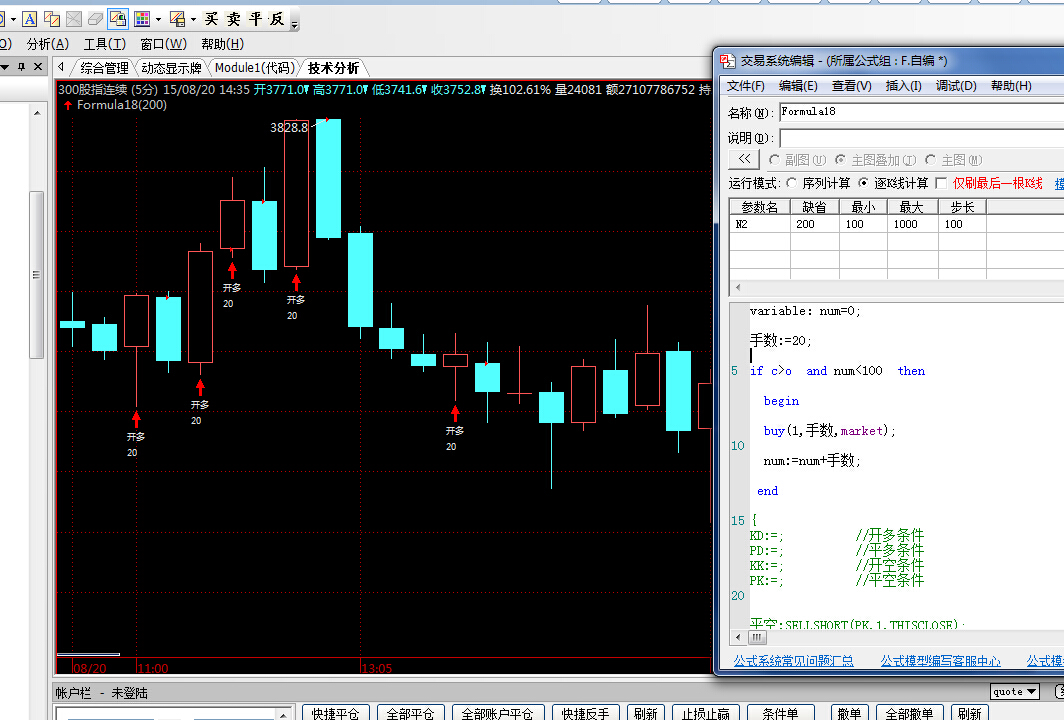Switch to the 动态显示牌 tab

point(172,68)
